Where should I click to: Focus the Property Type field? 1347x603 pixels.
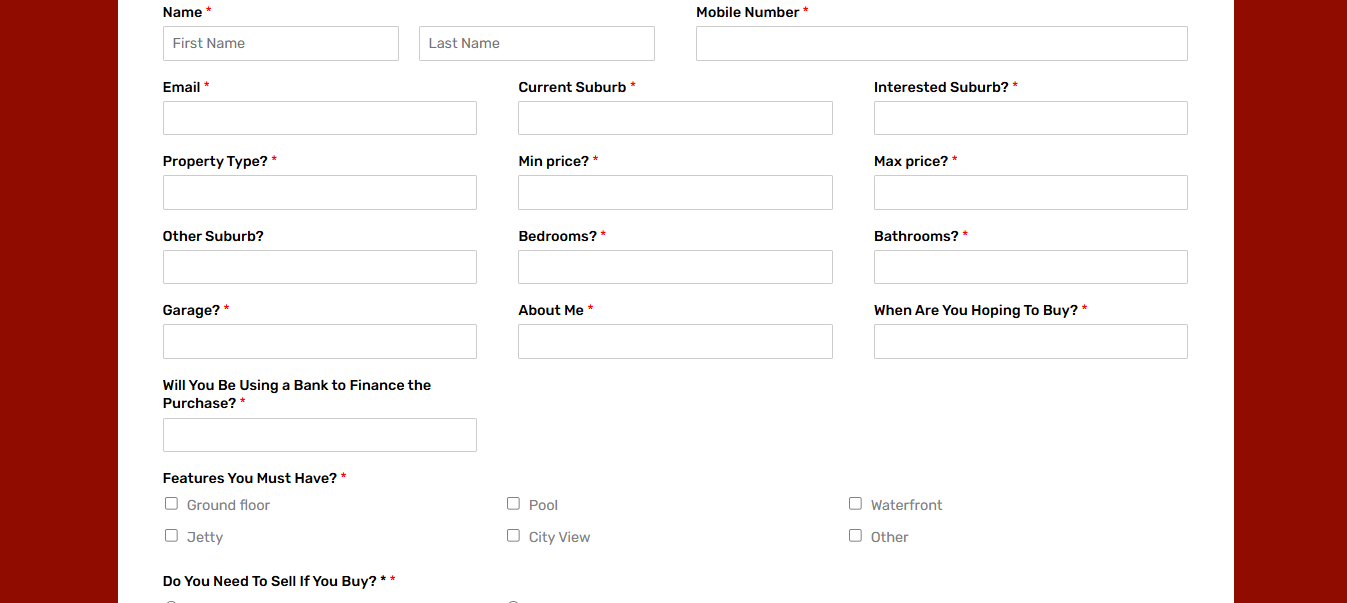point(319,192)
